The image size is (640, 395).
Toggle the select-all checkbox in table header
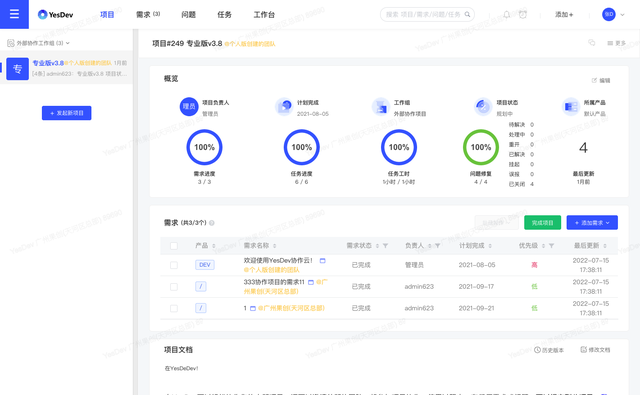pos(174,246)
